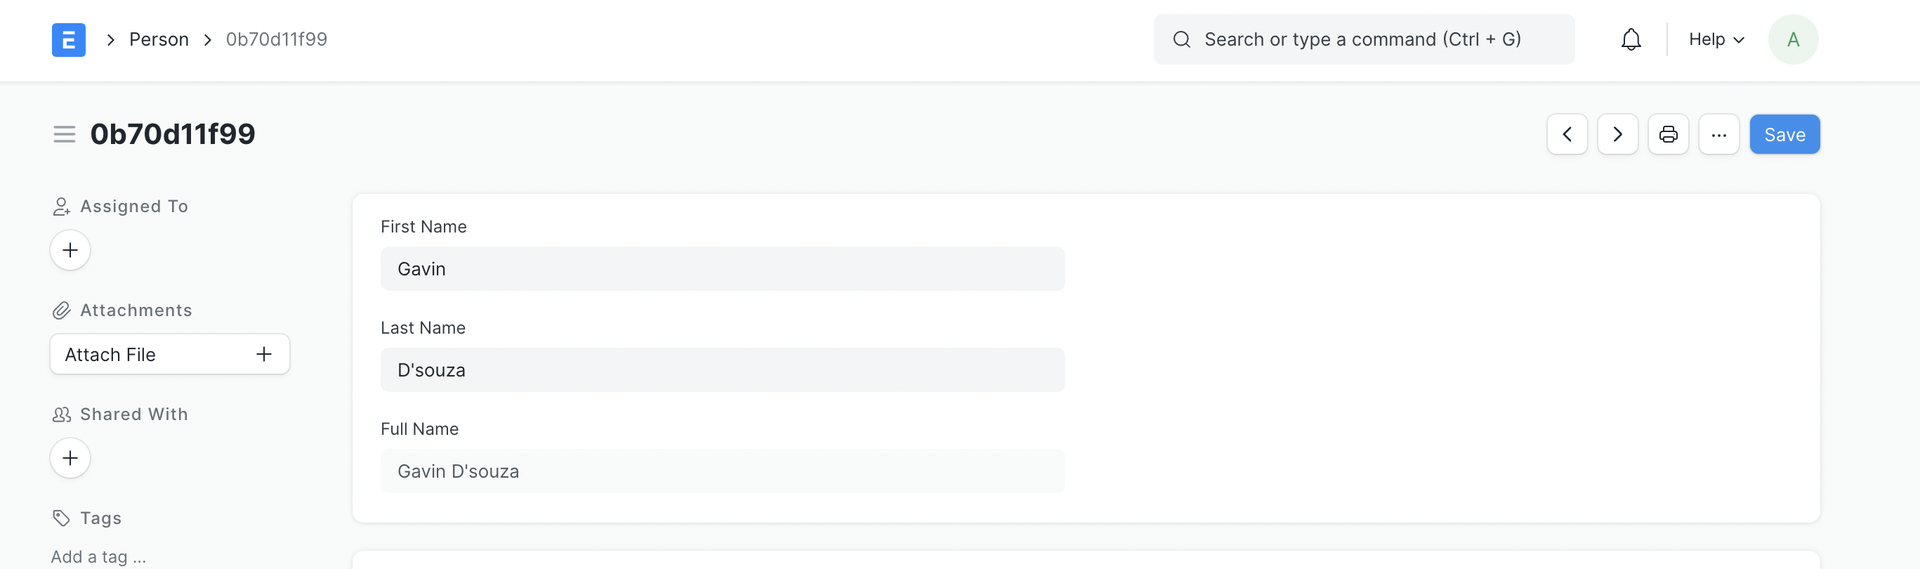Image resolution: width=1920 pixels, height=569 pixels.
Task: Focus the search command bar
Action: pyautogui.click(x=1363, y=40)
